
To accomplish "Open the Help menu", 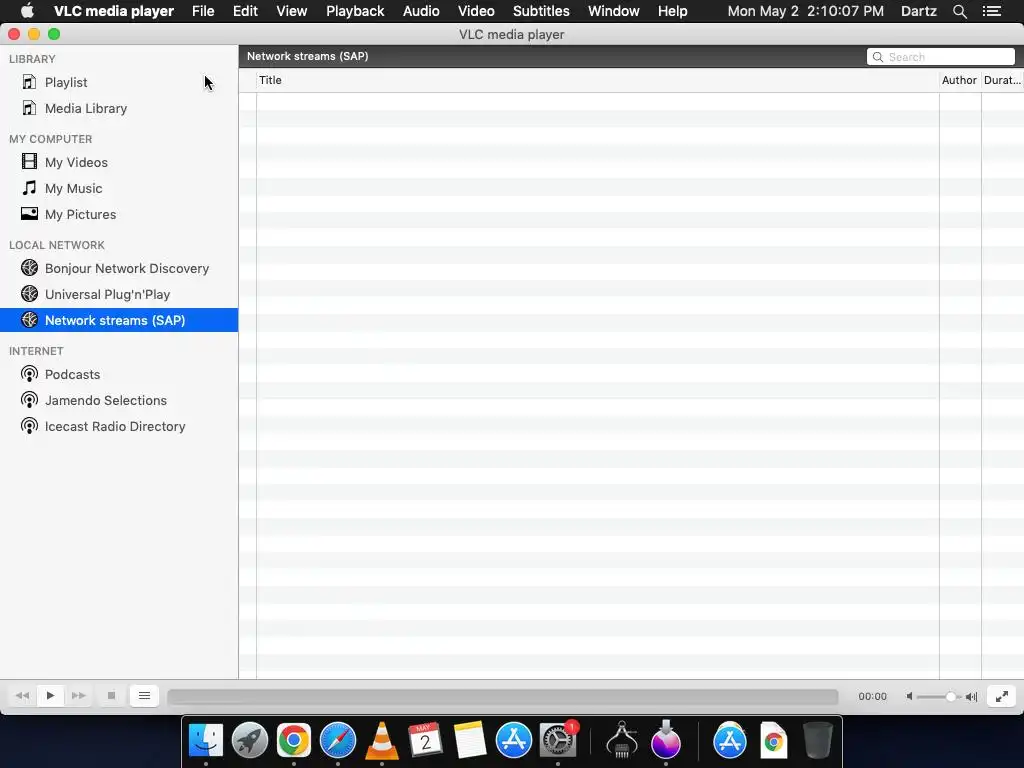I will 673,11.
